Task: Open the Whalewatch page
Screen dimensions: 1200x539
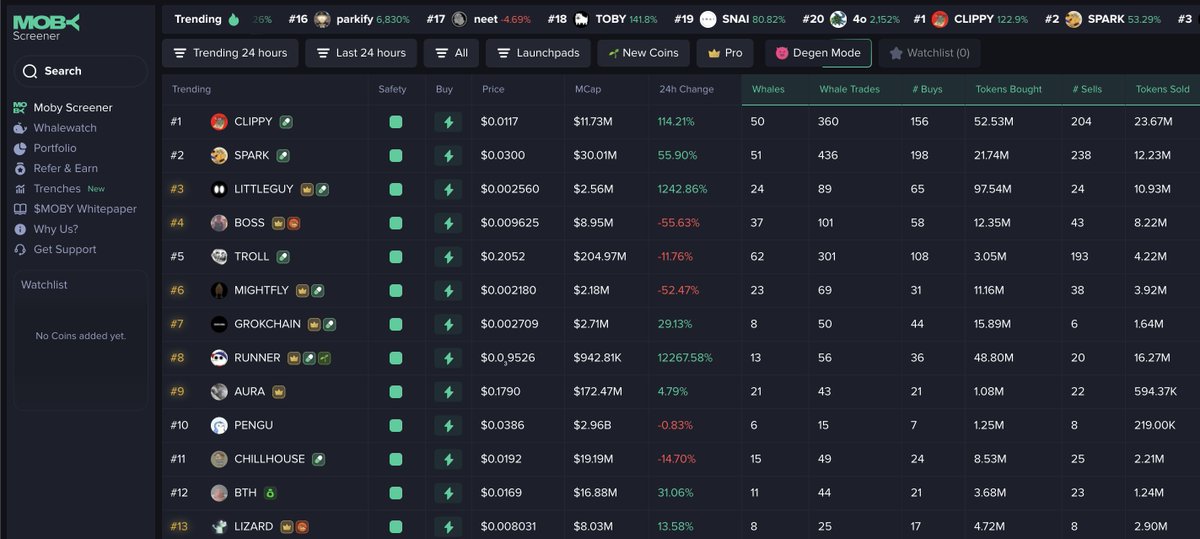Action: tap(65, 128)
